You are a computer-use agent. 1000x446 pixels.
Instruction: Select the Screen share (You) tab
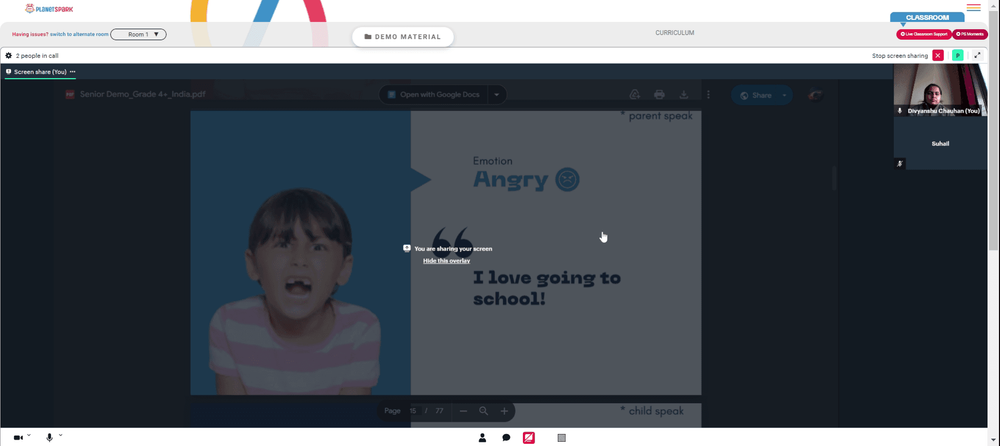click(36, 72)
